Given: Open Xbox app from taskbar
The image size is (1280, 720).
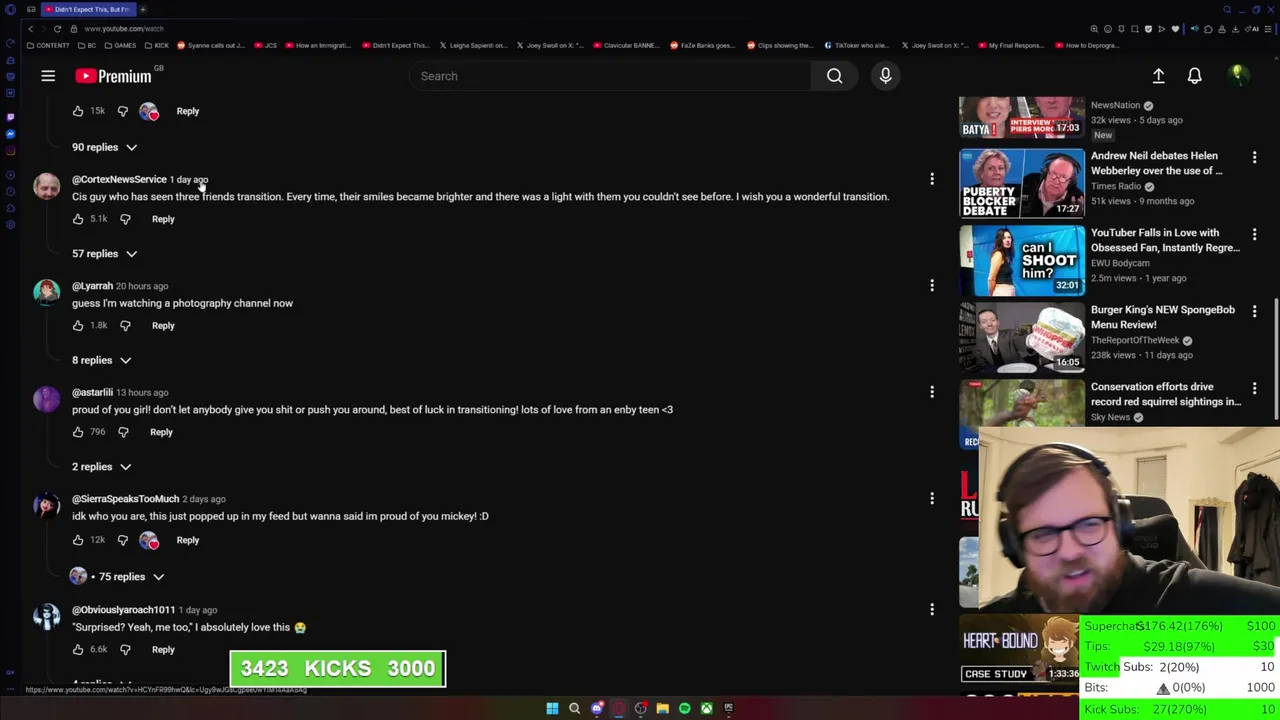Looking at the screenshot, I should coord(706,708).
